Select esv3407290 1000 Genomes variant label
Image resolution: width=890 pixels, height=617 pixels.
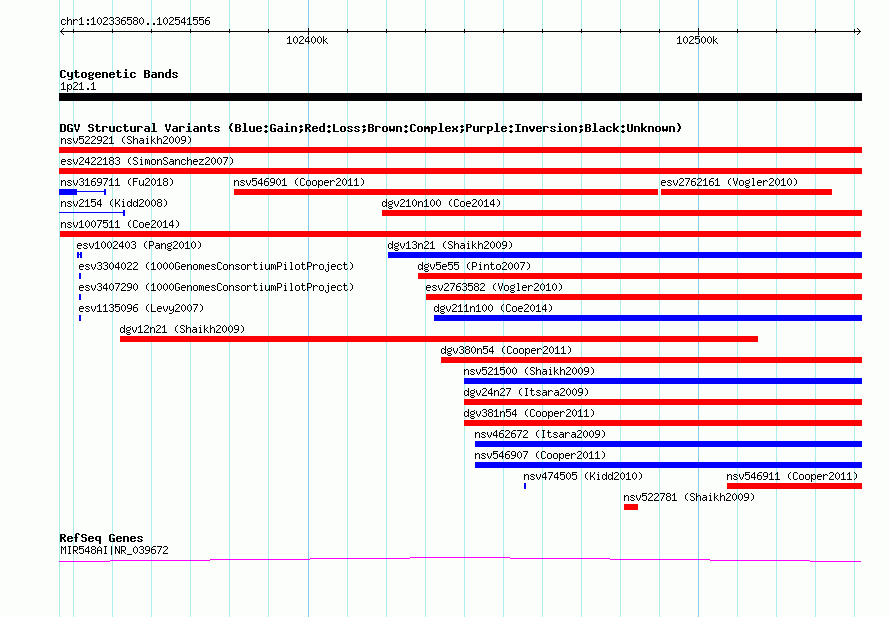click(216, 287)
